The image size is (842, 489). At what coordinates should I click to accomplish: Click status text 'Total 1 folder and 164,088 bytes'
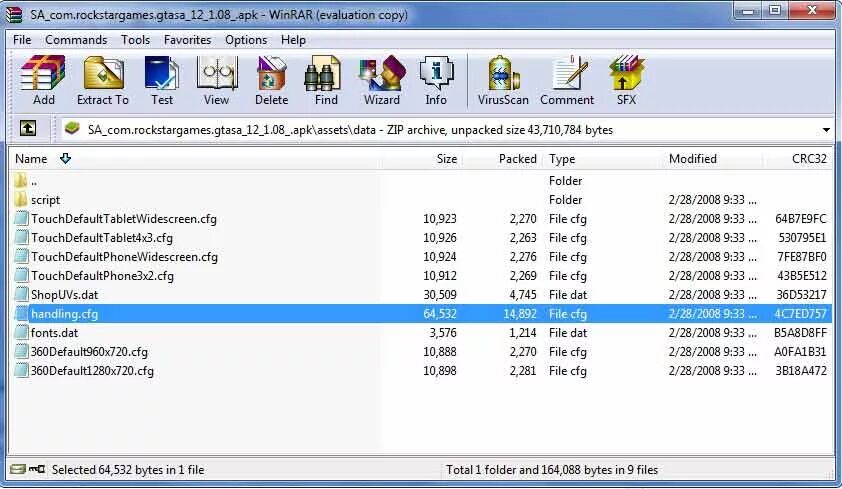(x=552, y=470)
